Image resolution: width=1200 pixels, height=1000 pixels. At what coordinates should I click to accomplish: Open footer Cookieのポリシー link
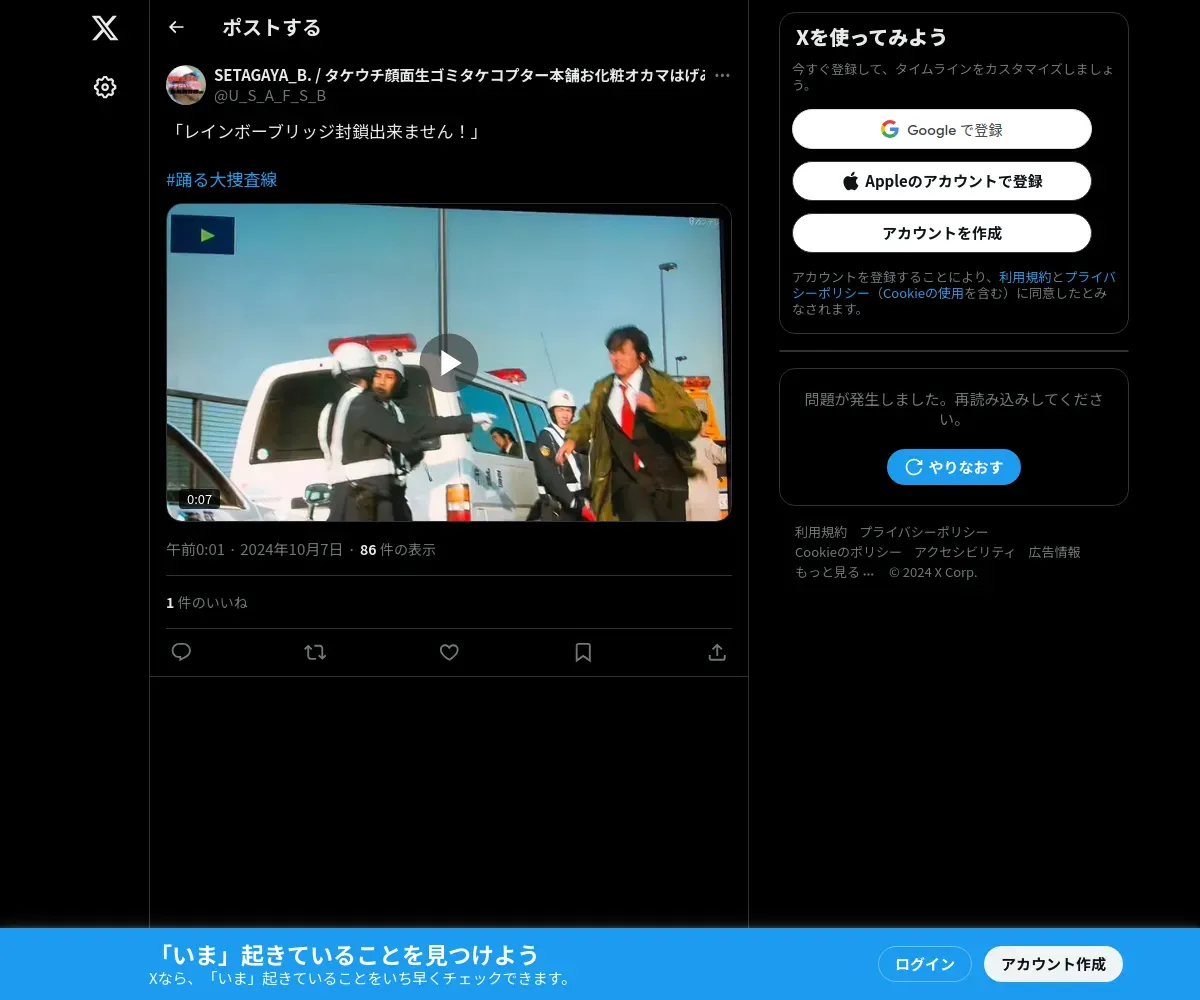coord(848,552)
